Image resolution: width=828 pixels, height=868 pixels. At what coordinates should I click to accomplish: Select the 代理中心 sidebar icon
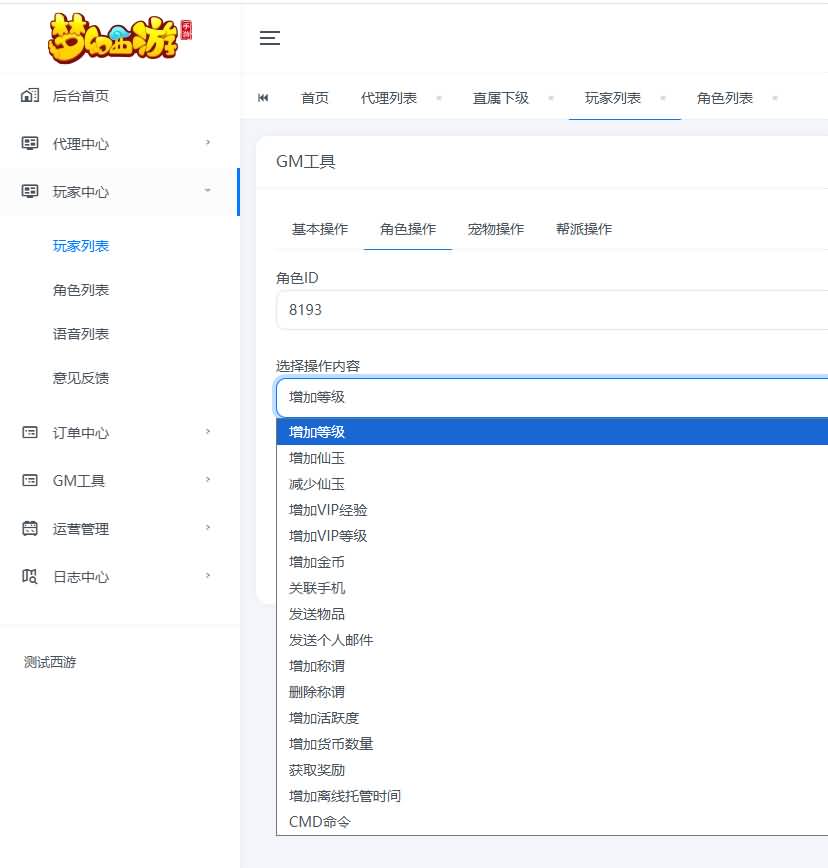(30, 142)
